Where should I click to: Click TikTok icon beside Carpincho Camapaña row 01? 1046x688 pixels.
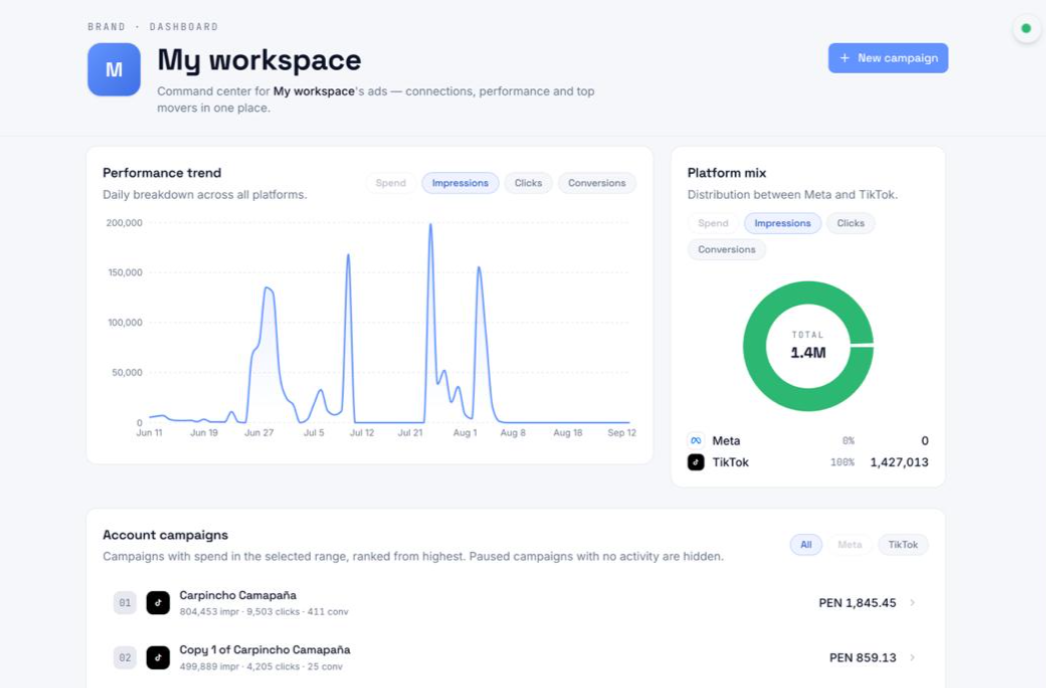(158, 603)
